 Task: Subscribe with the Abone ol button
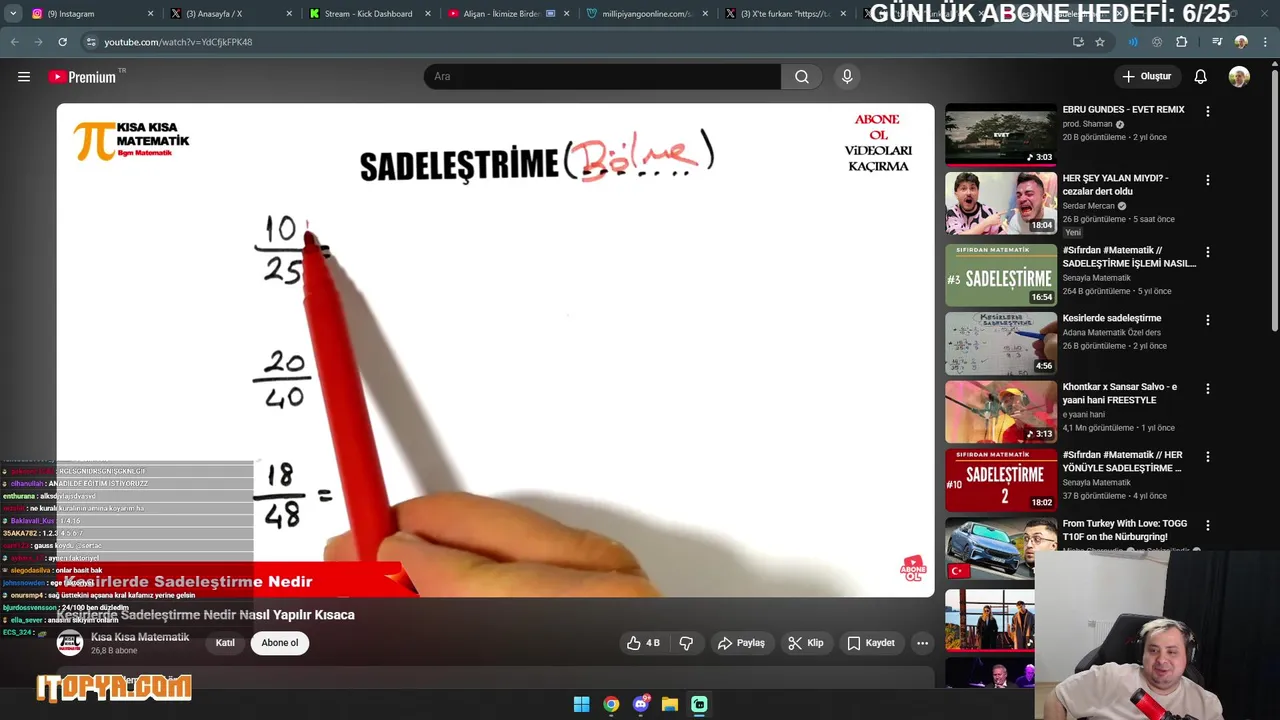[x=280, y=643]
